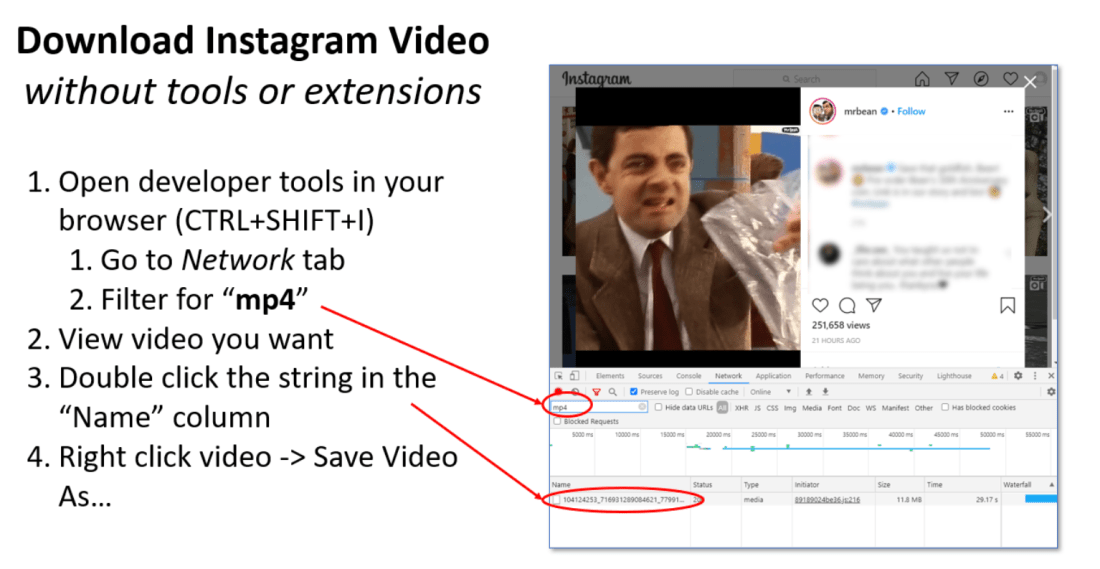The height and width of the screenshot is (569, 1100).
Task: Sort by the Name column header
Action: [620, 485]
